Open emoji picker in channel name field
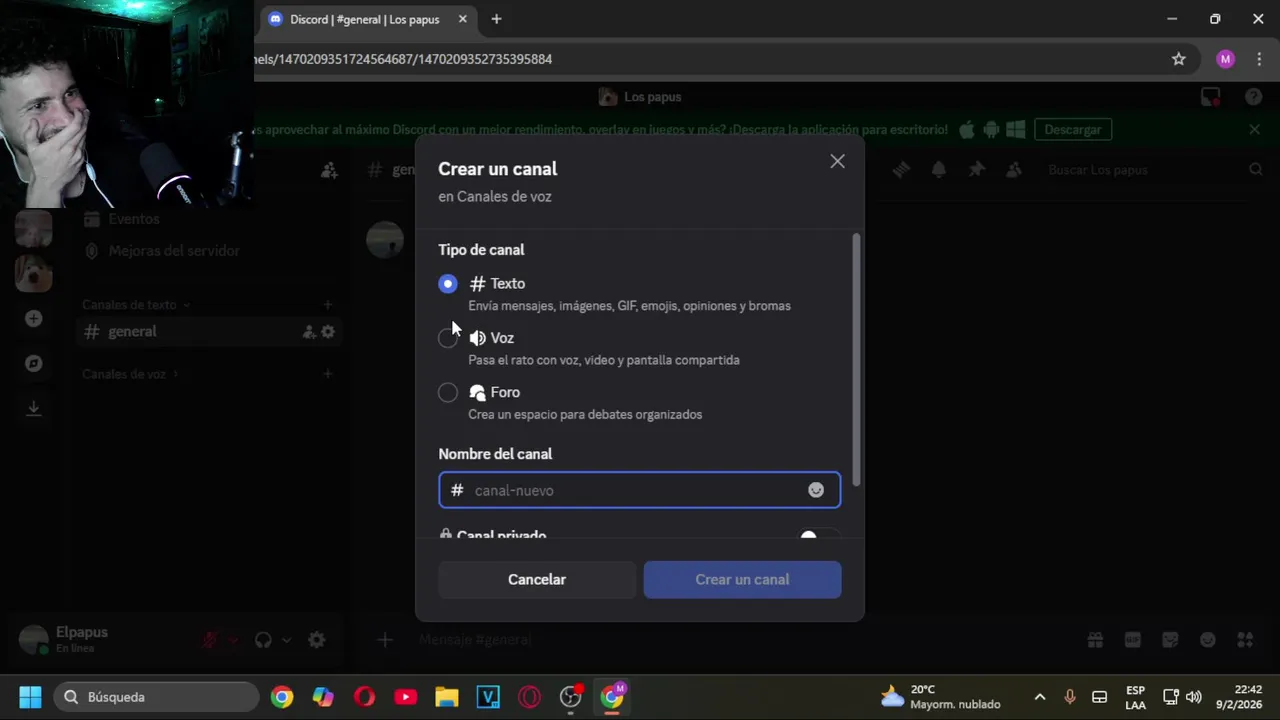 (x=816, y=490)
